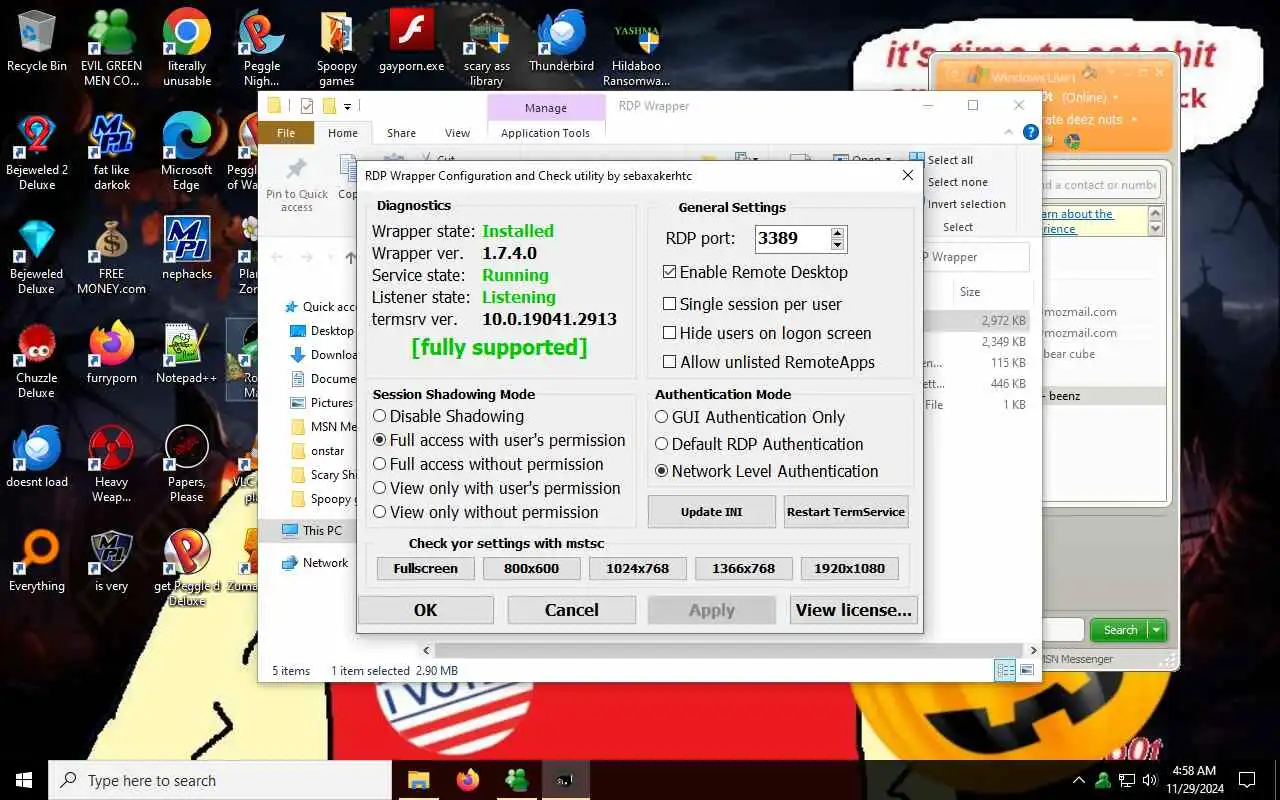
Task: Open File Explorer's blue Help question icon
Action: click(x=1030, y=132)
